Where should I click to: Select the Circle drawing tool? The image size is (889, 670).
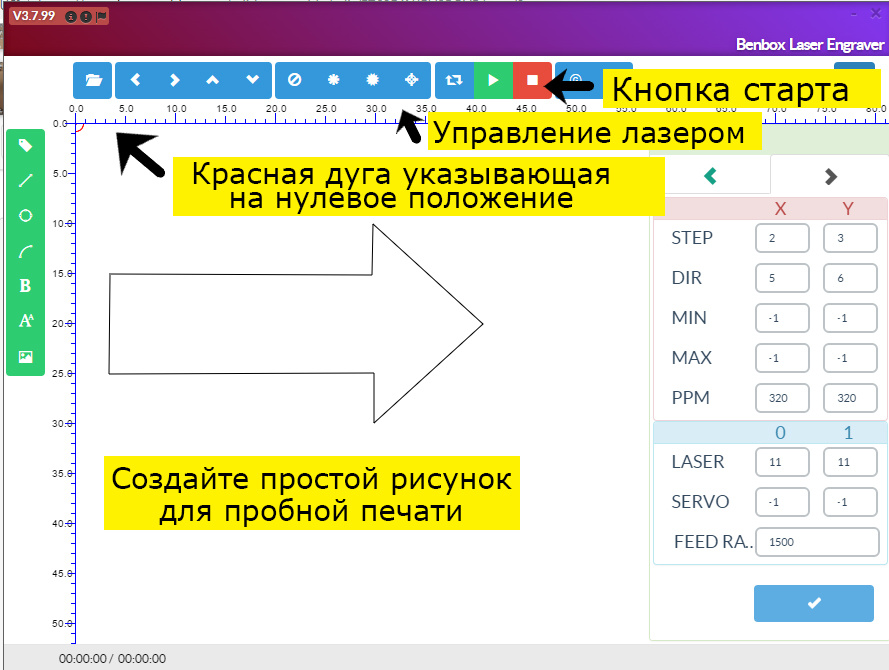(26, 215)
